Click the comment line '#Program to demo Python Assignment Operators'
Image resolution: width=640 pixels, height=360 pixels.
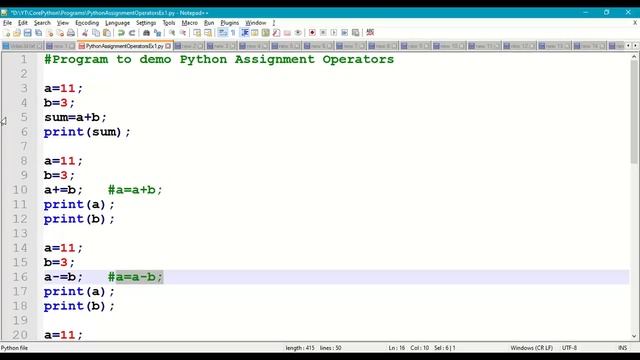tap(219, 59)
